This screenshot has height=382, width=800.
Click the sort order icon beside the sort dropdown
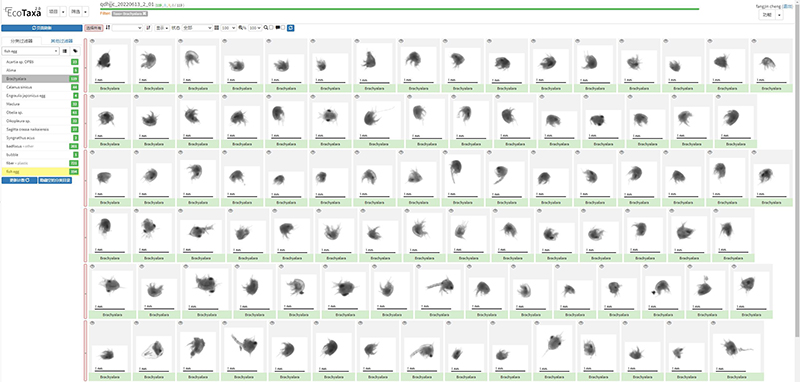coord(148,28)
